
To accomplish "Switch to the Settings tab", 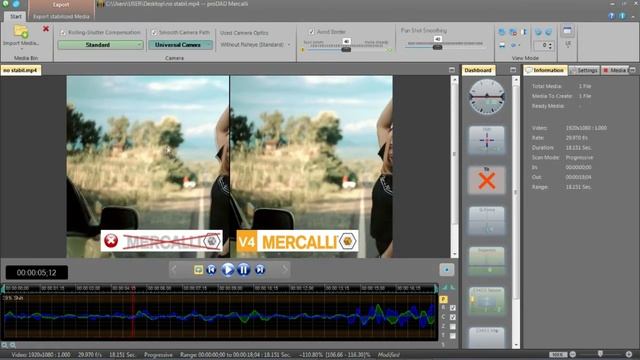I will click(584, 70).
